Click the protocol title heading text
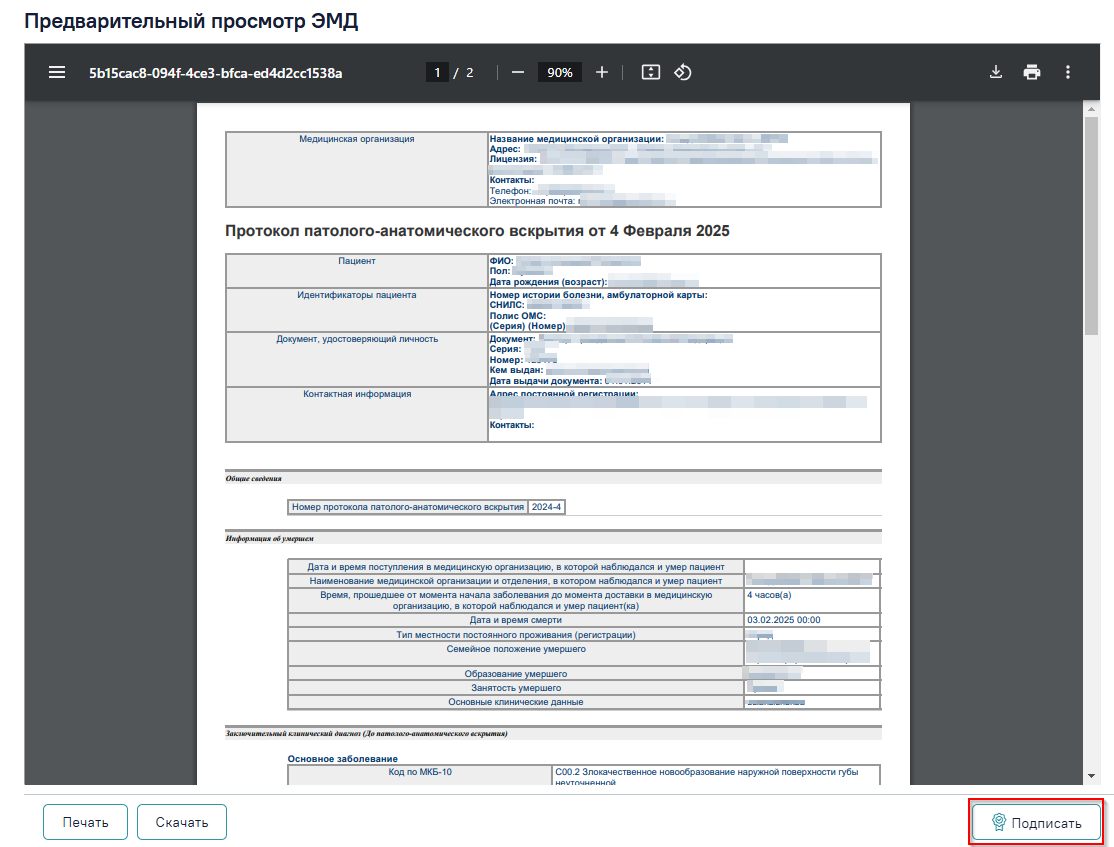The height and width of the screenshot is (847, 1114). click(477, 231)
